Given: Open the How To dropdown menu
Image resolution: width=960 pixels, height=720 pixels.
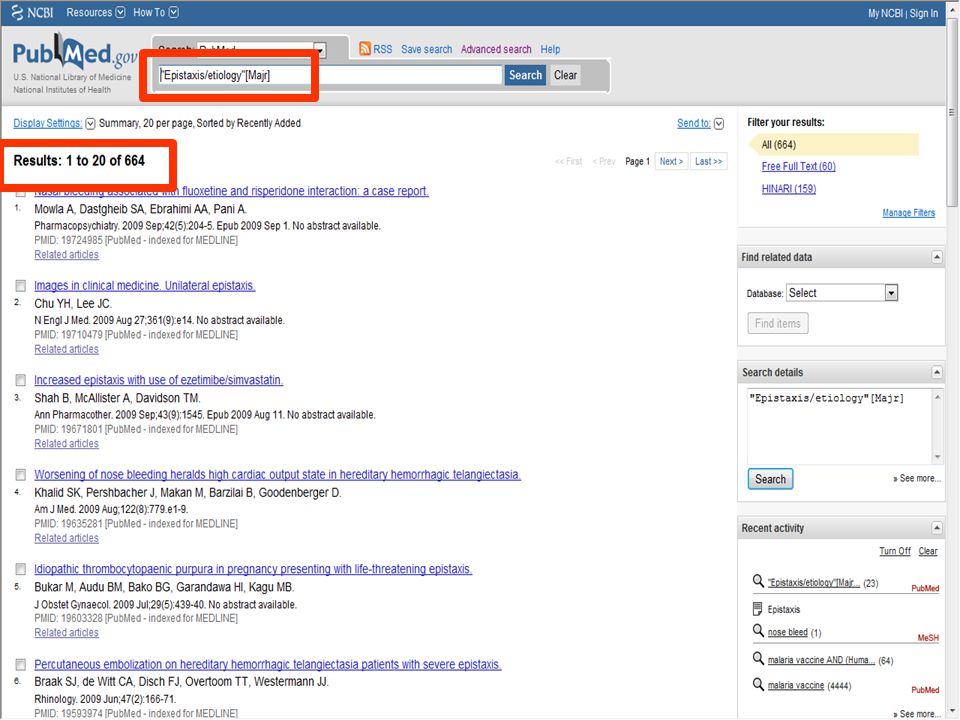Looking at the screenshot, I should tap(156, 12).
